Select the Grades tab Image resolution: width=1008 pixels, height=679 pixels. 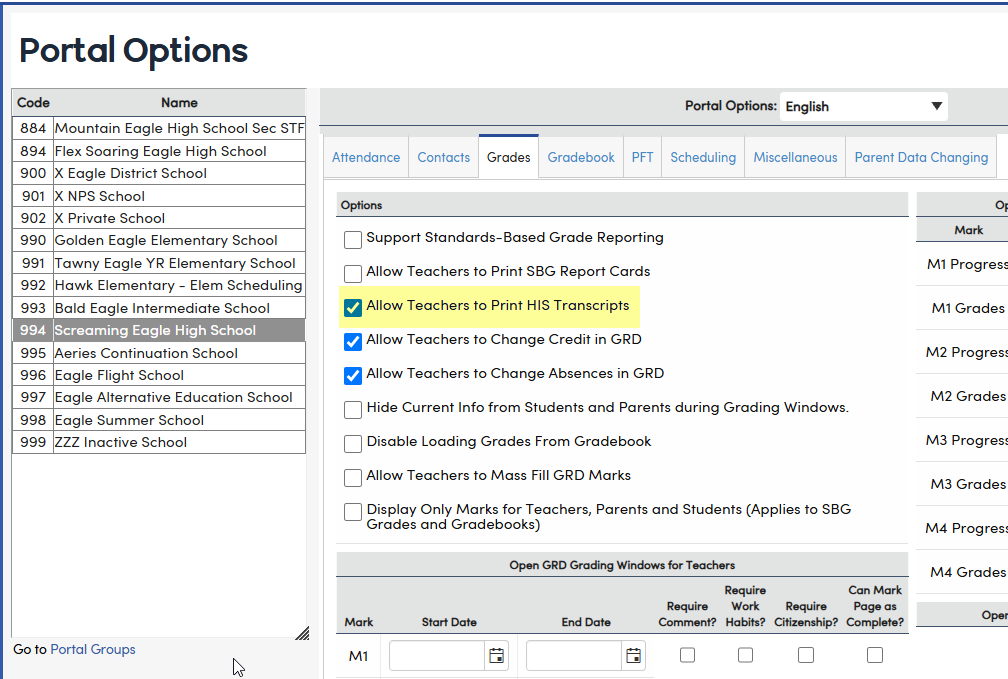click(508, 158)
